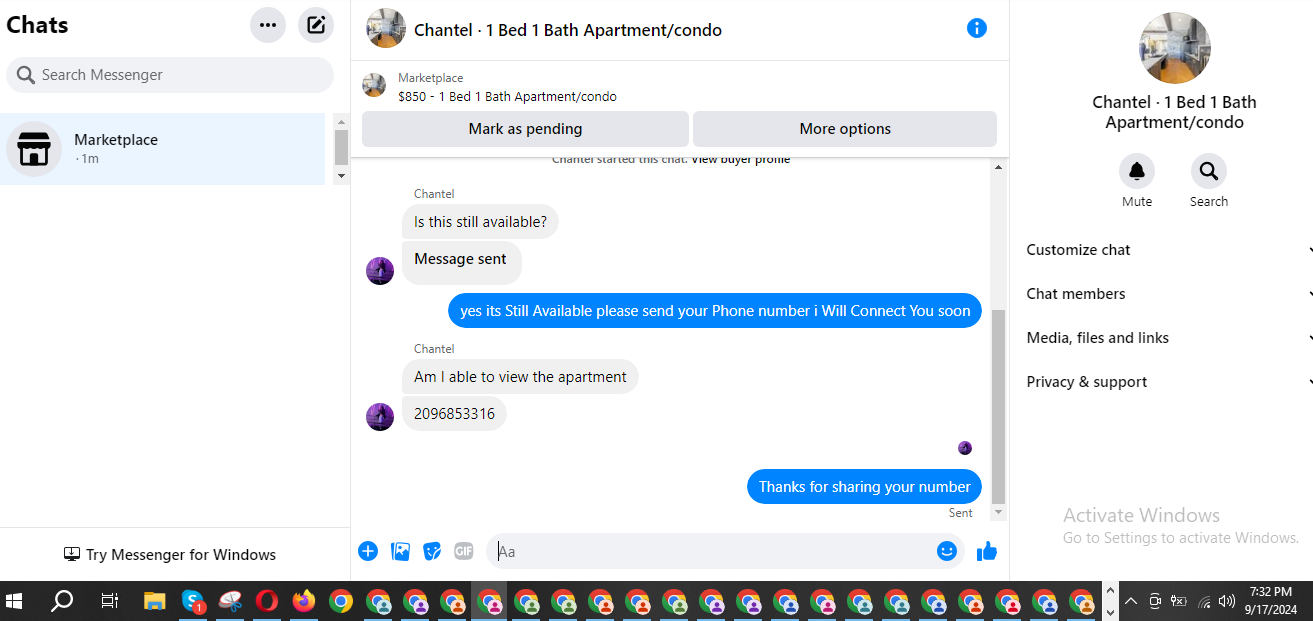Start a new message with compose icon
Image resolution: width=1313 pixels, height=621 pixels.
[316, 25]
